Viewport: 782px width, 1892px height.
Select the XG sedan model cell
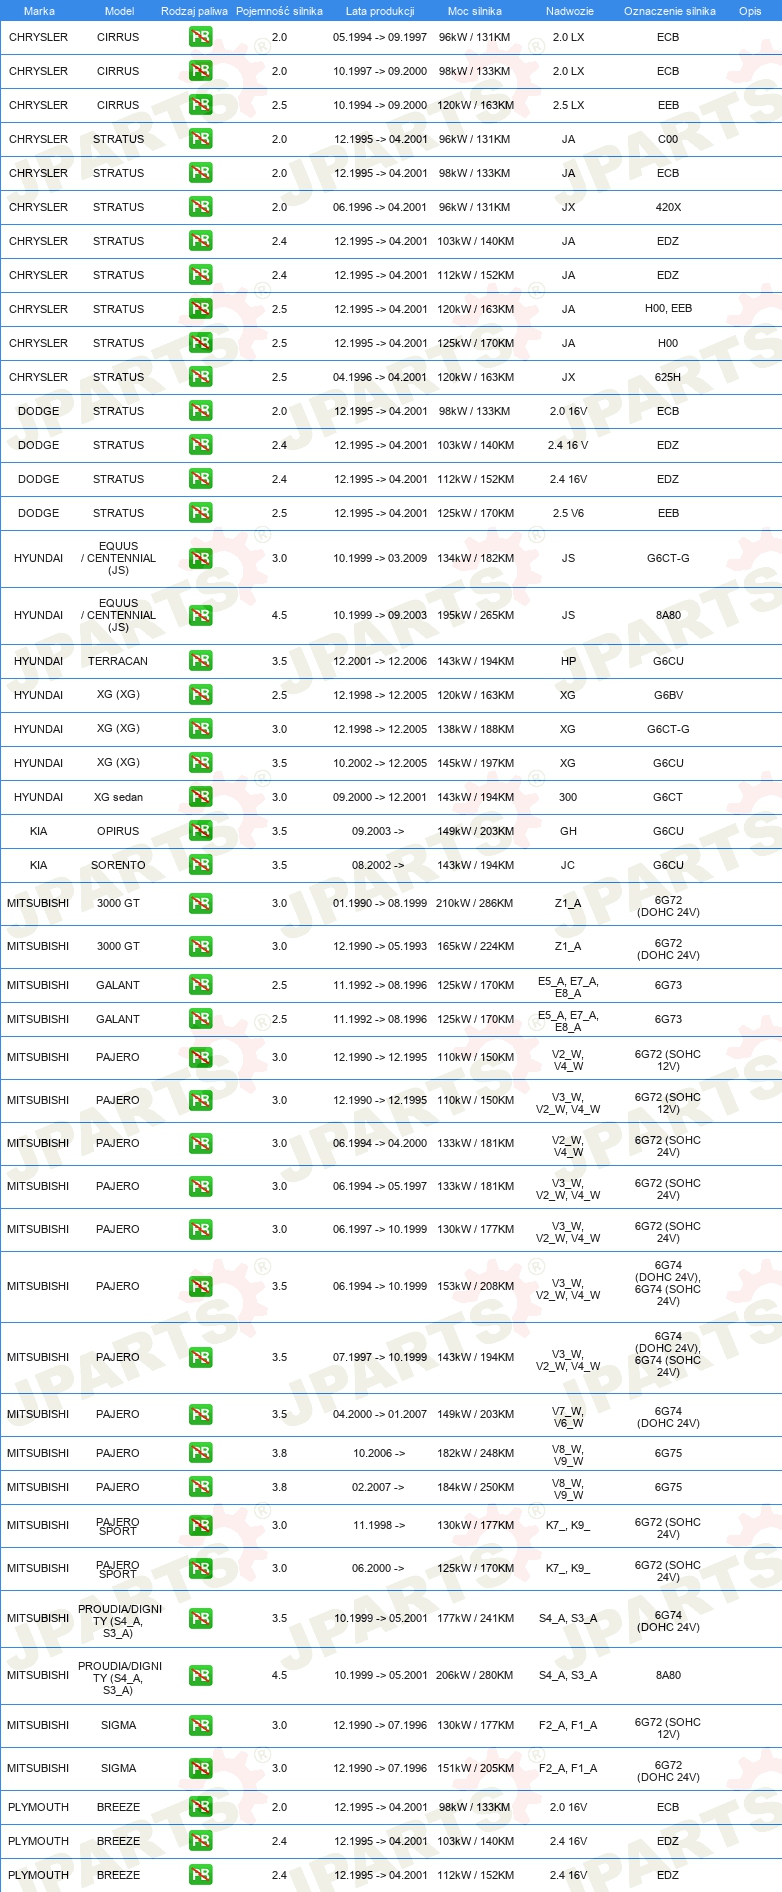pyautogui.click(x=118, y=797)
